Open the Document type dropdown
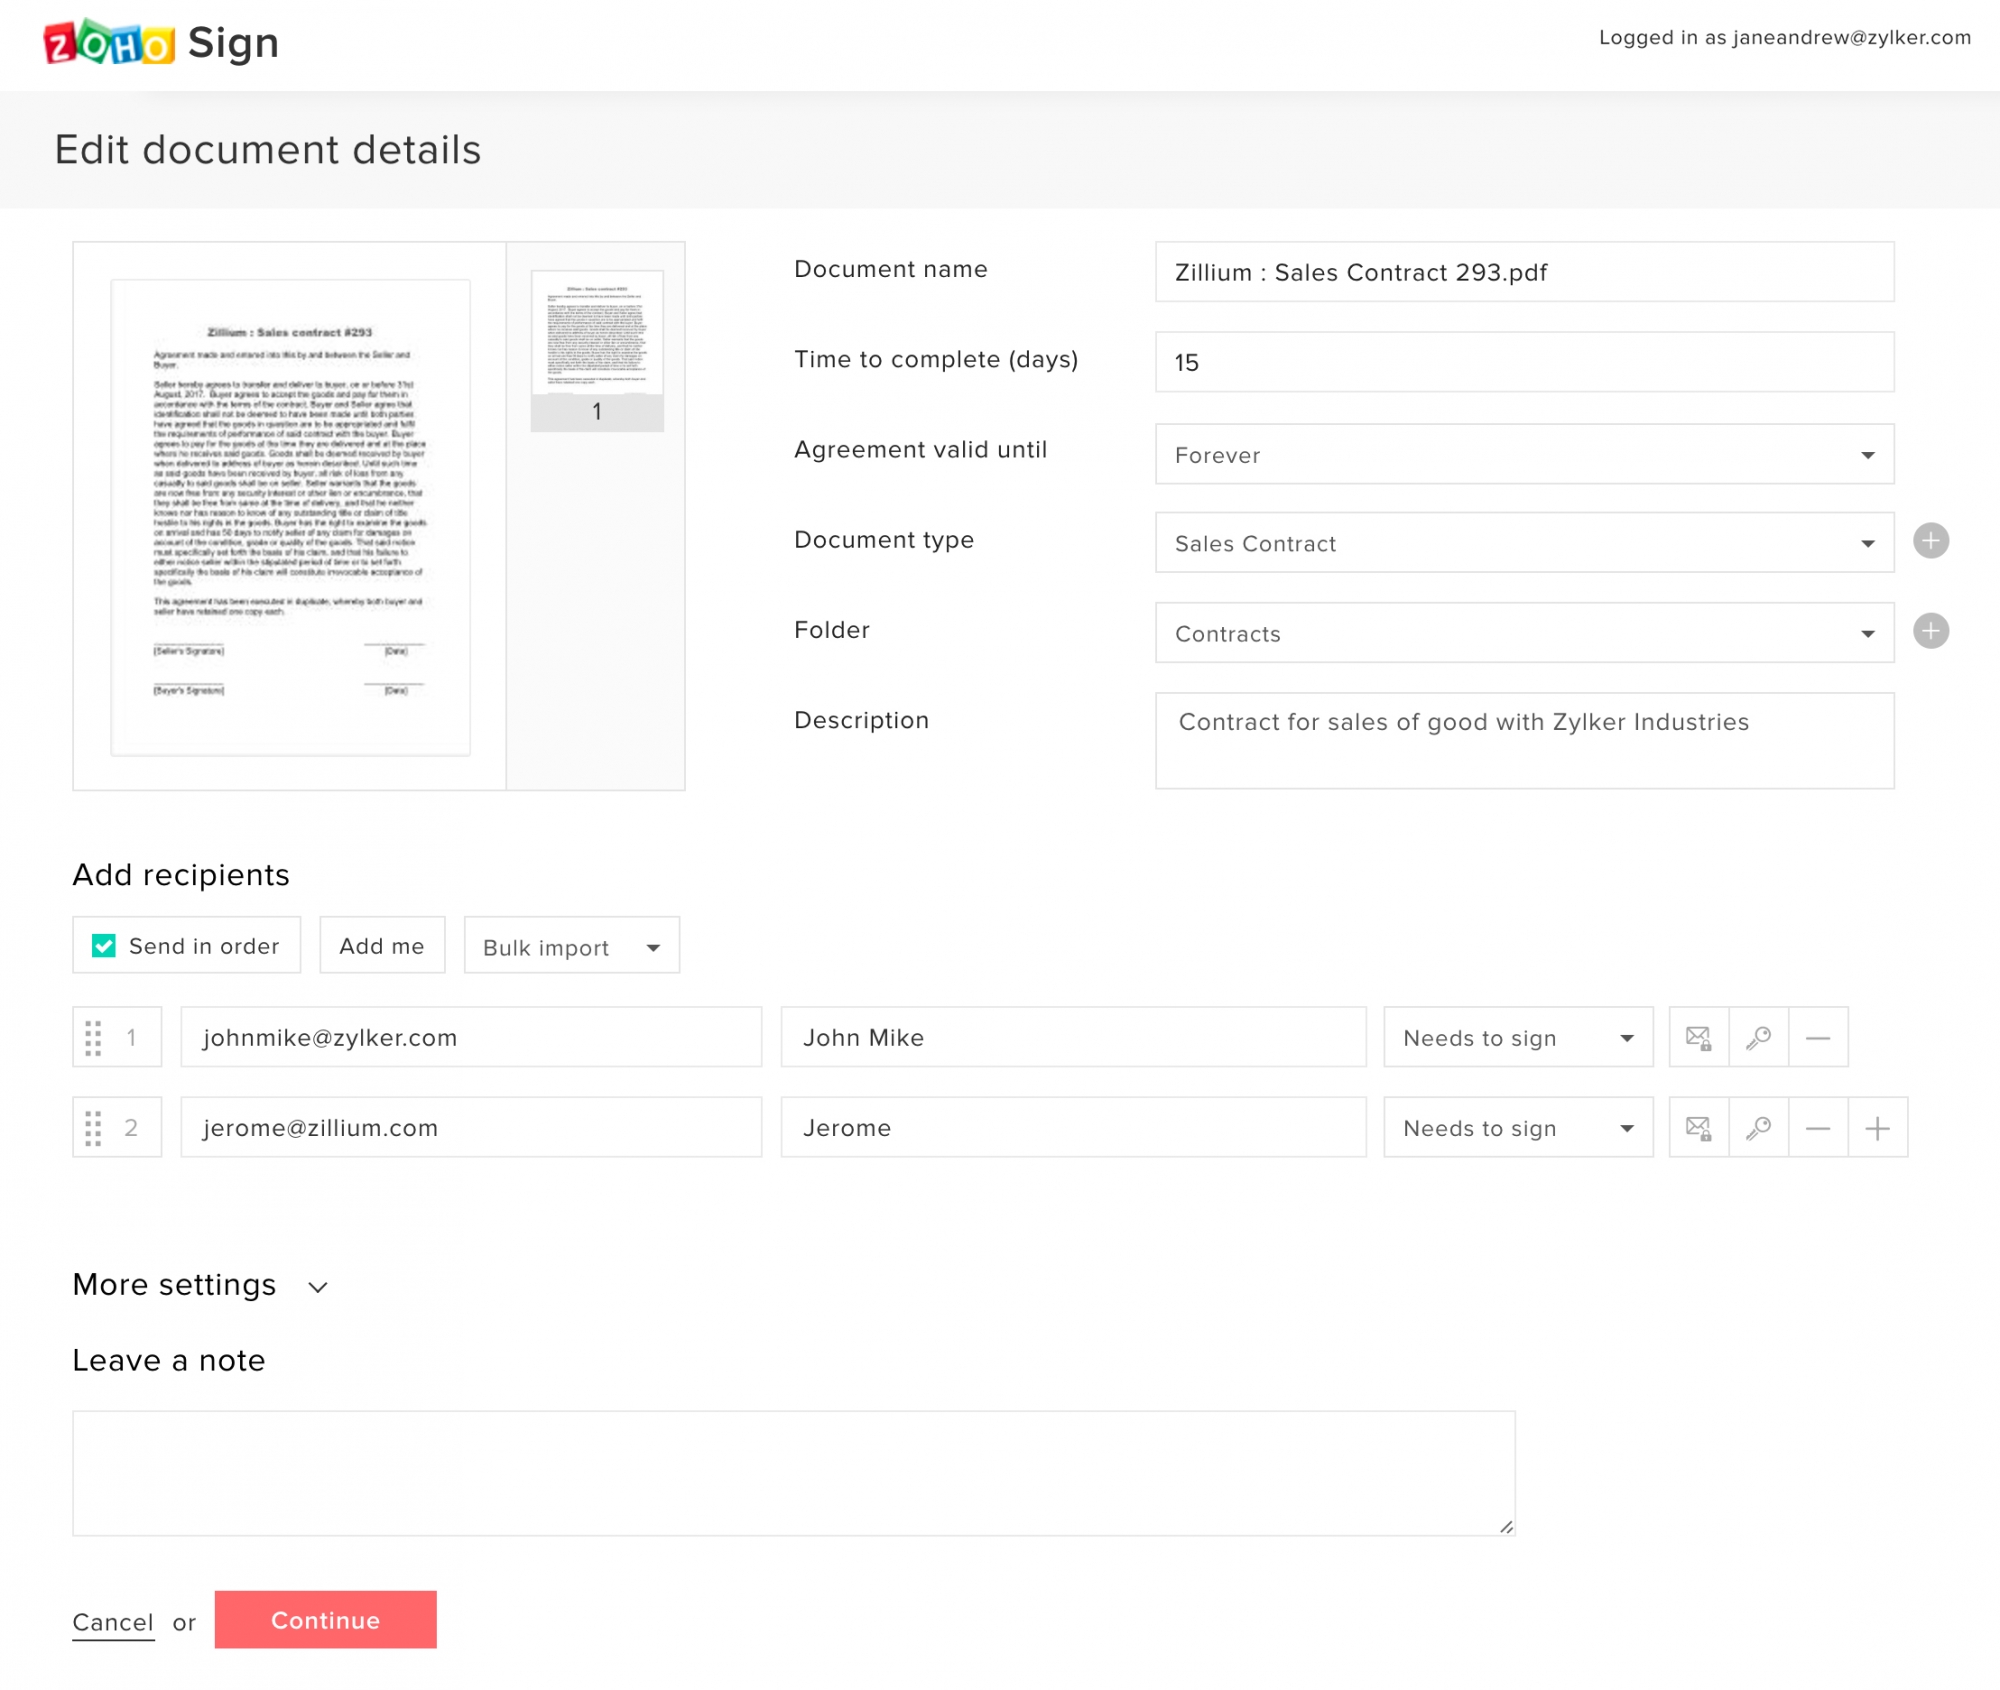 click(1523, 543)
